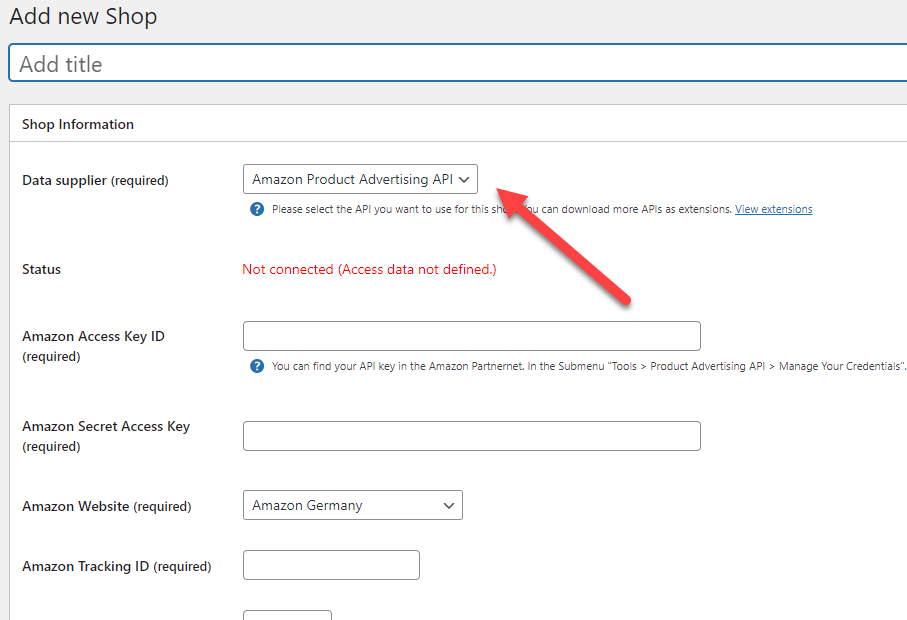Click the Not connected status text
Screen dimensions: 907x620
point(369,270)
